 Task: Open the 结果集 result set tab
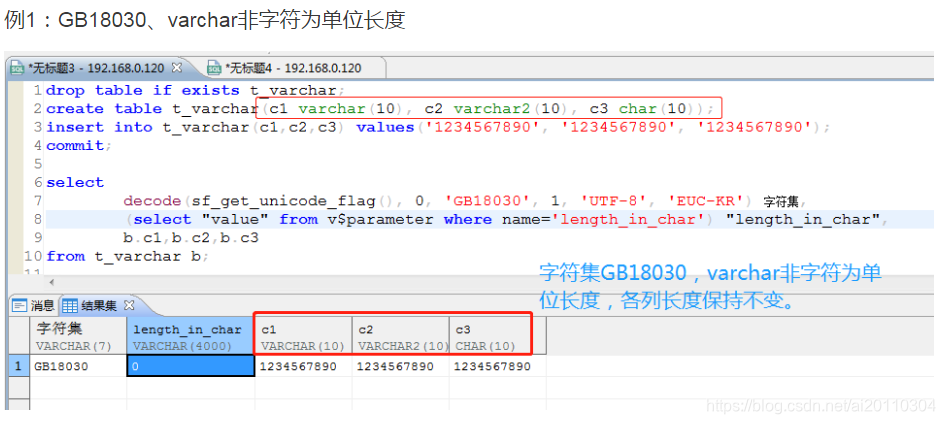click(99, 306)
